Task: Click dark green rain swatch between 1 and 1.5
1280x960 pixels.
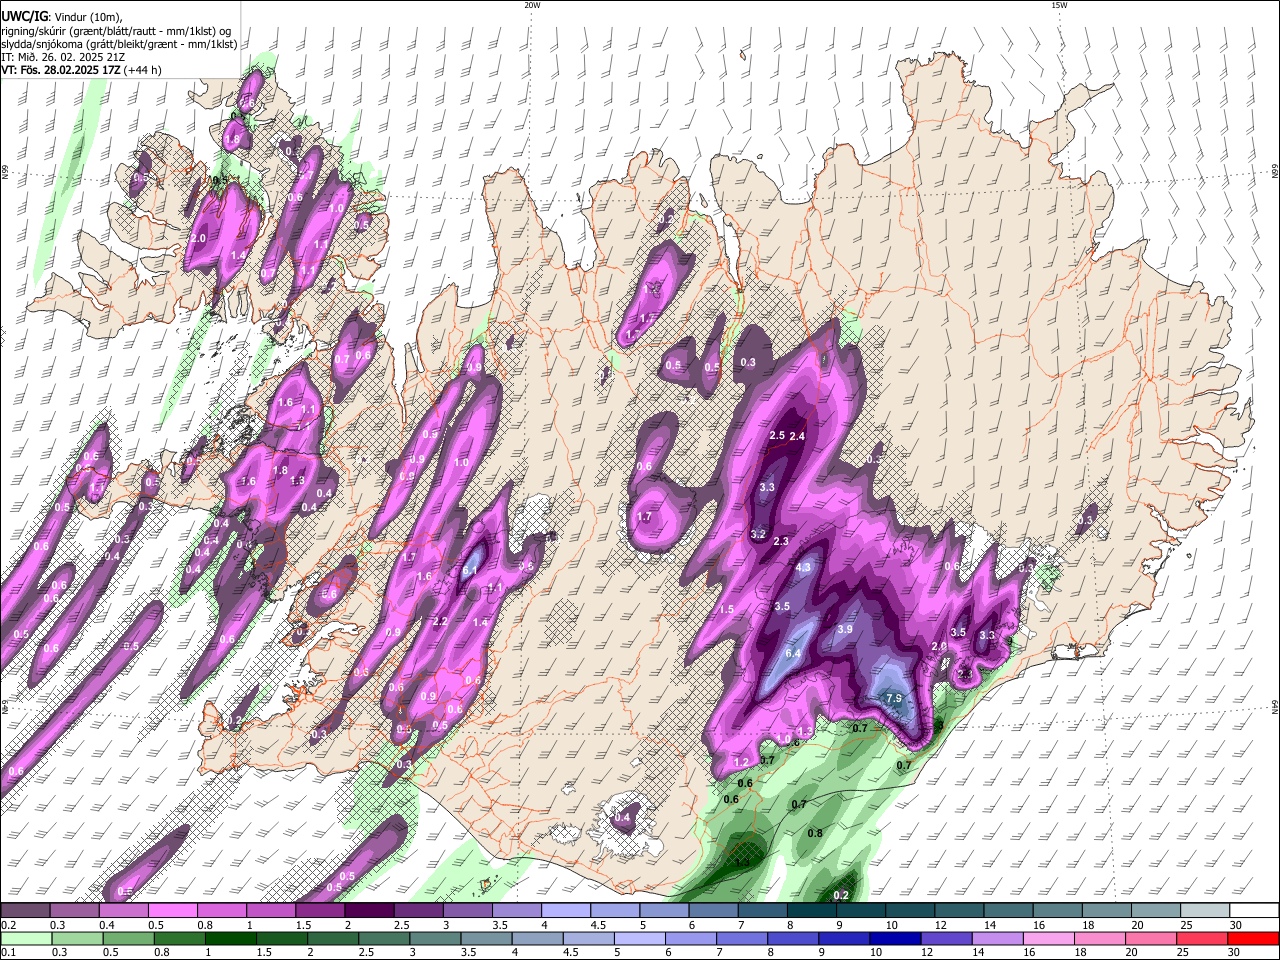Action: [x=230, y=938]
